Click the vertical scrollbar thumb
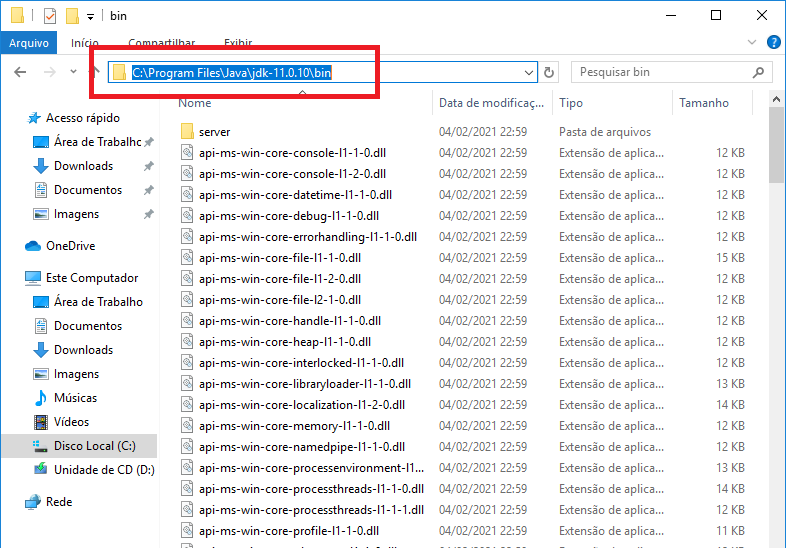Viewport: 786px width, 548px height. 776,145
